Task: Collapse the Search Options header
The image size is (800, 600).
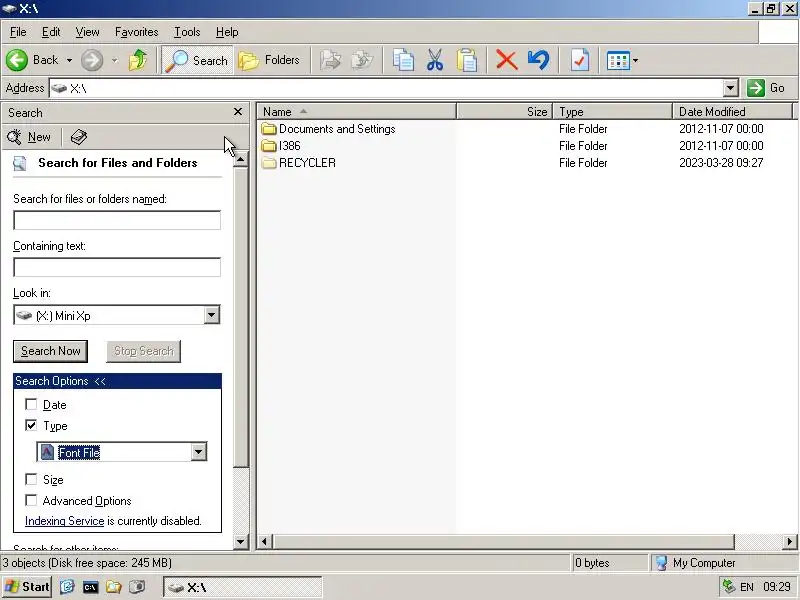Action: pos(117,381)
